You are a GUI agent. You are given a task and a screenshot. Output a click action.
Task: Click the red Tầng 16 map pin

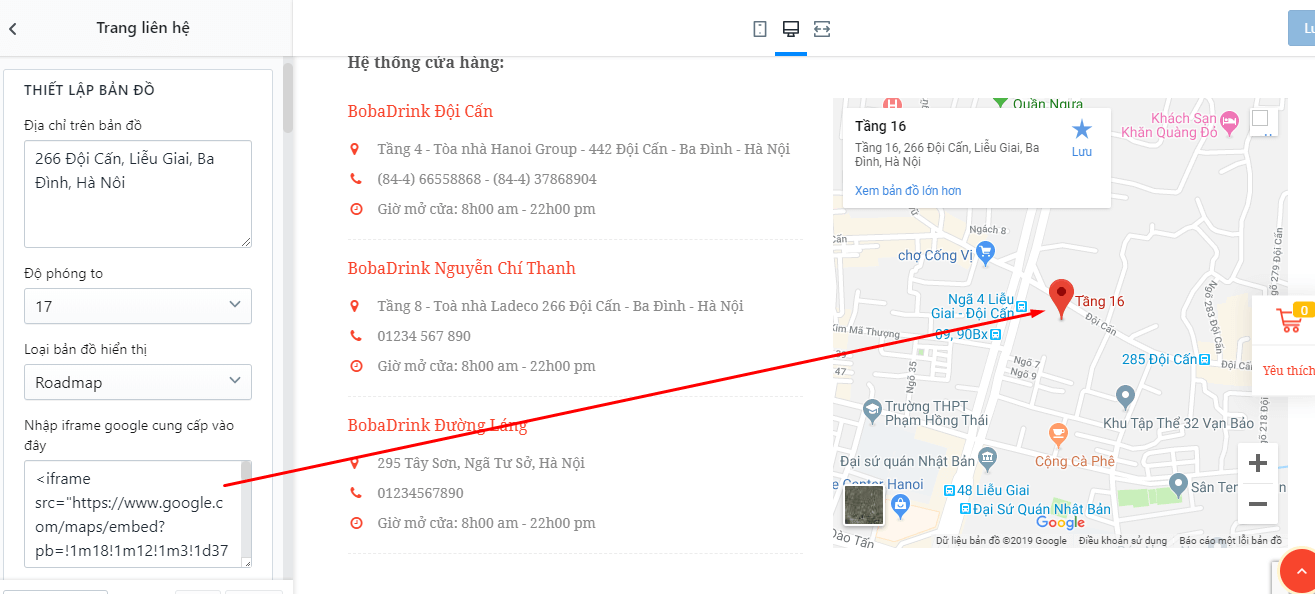pos(1061,299)
